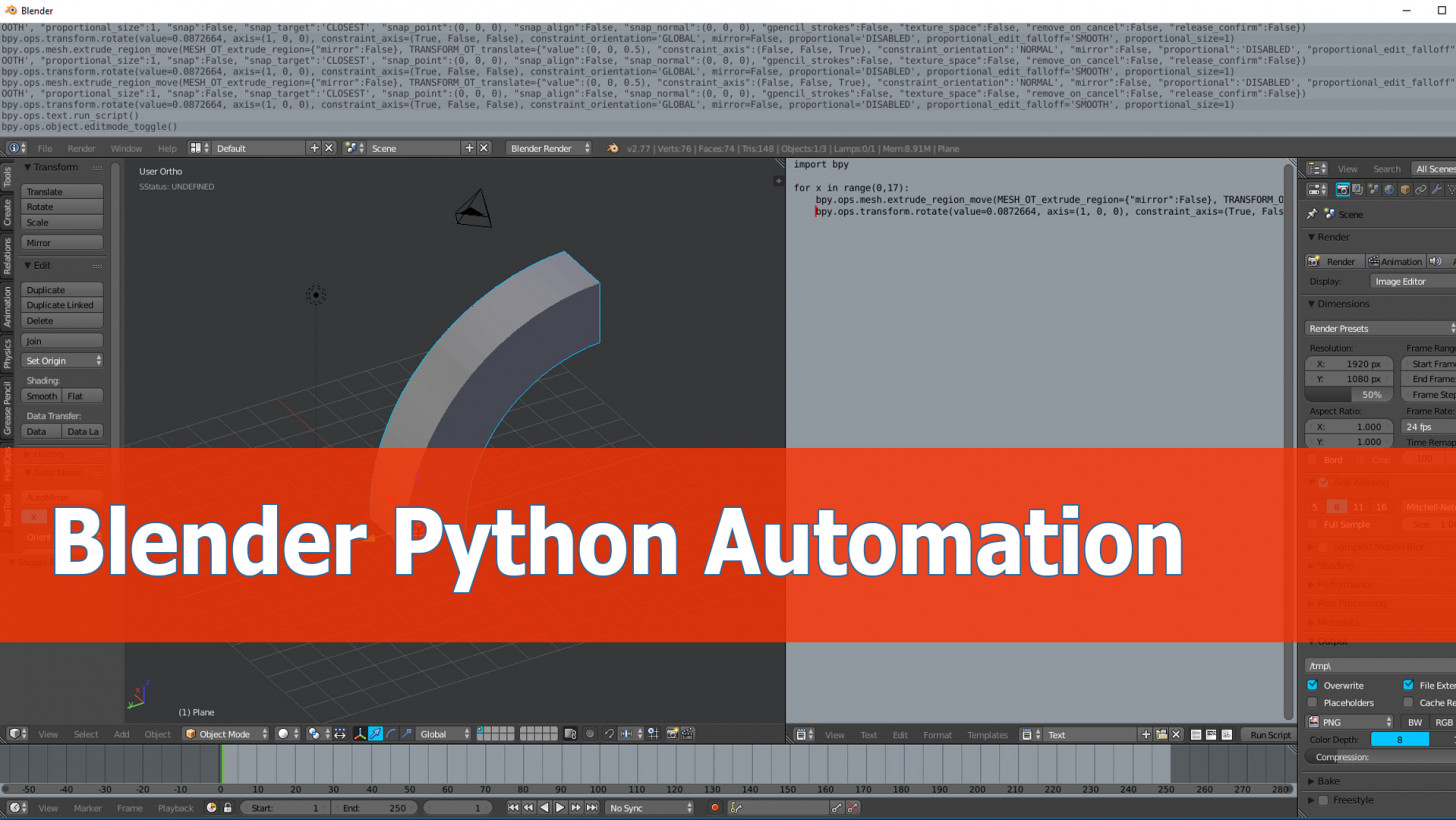Open the Image Editor display dropdown

[x=1412, y=282]
